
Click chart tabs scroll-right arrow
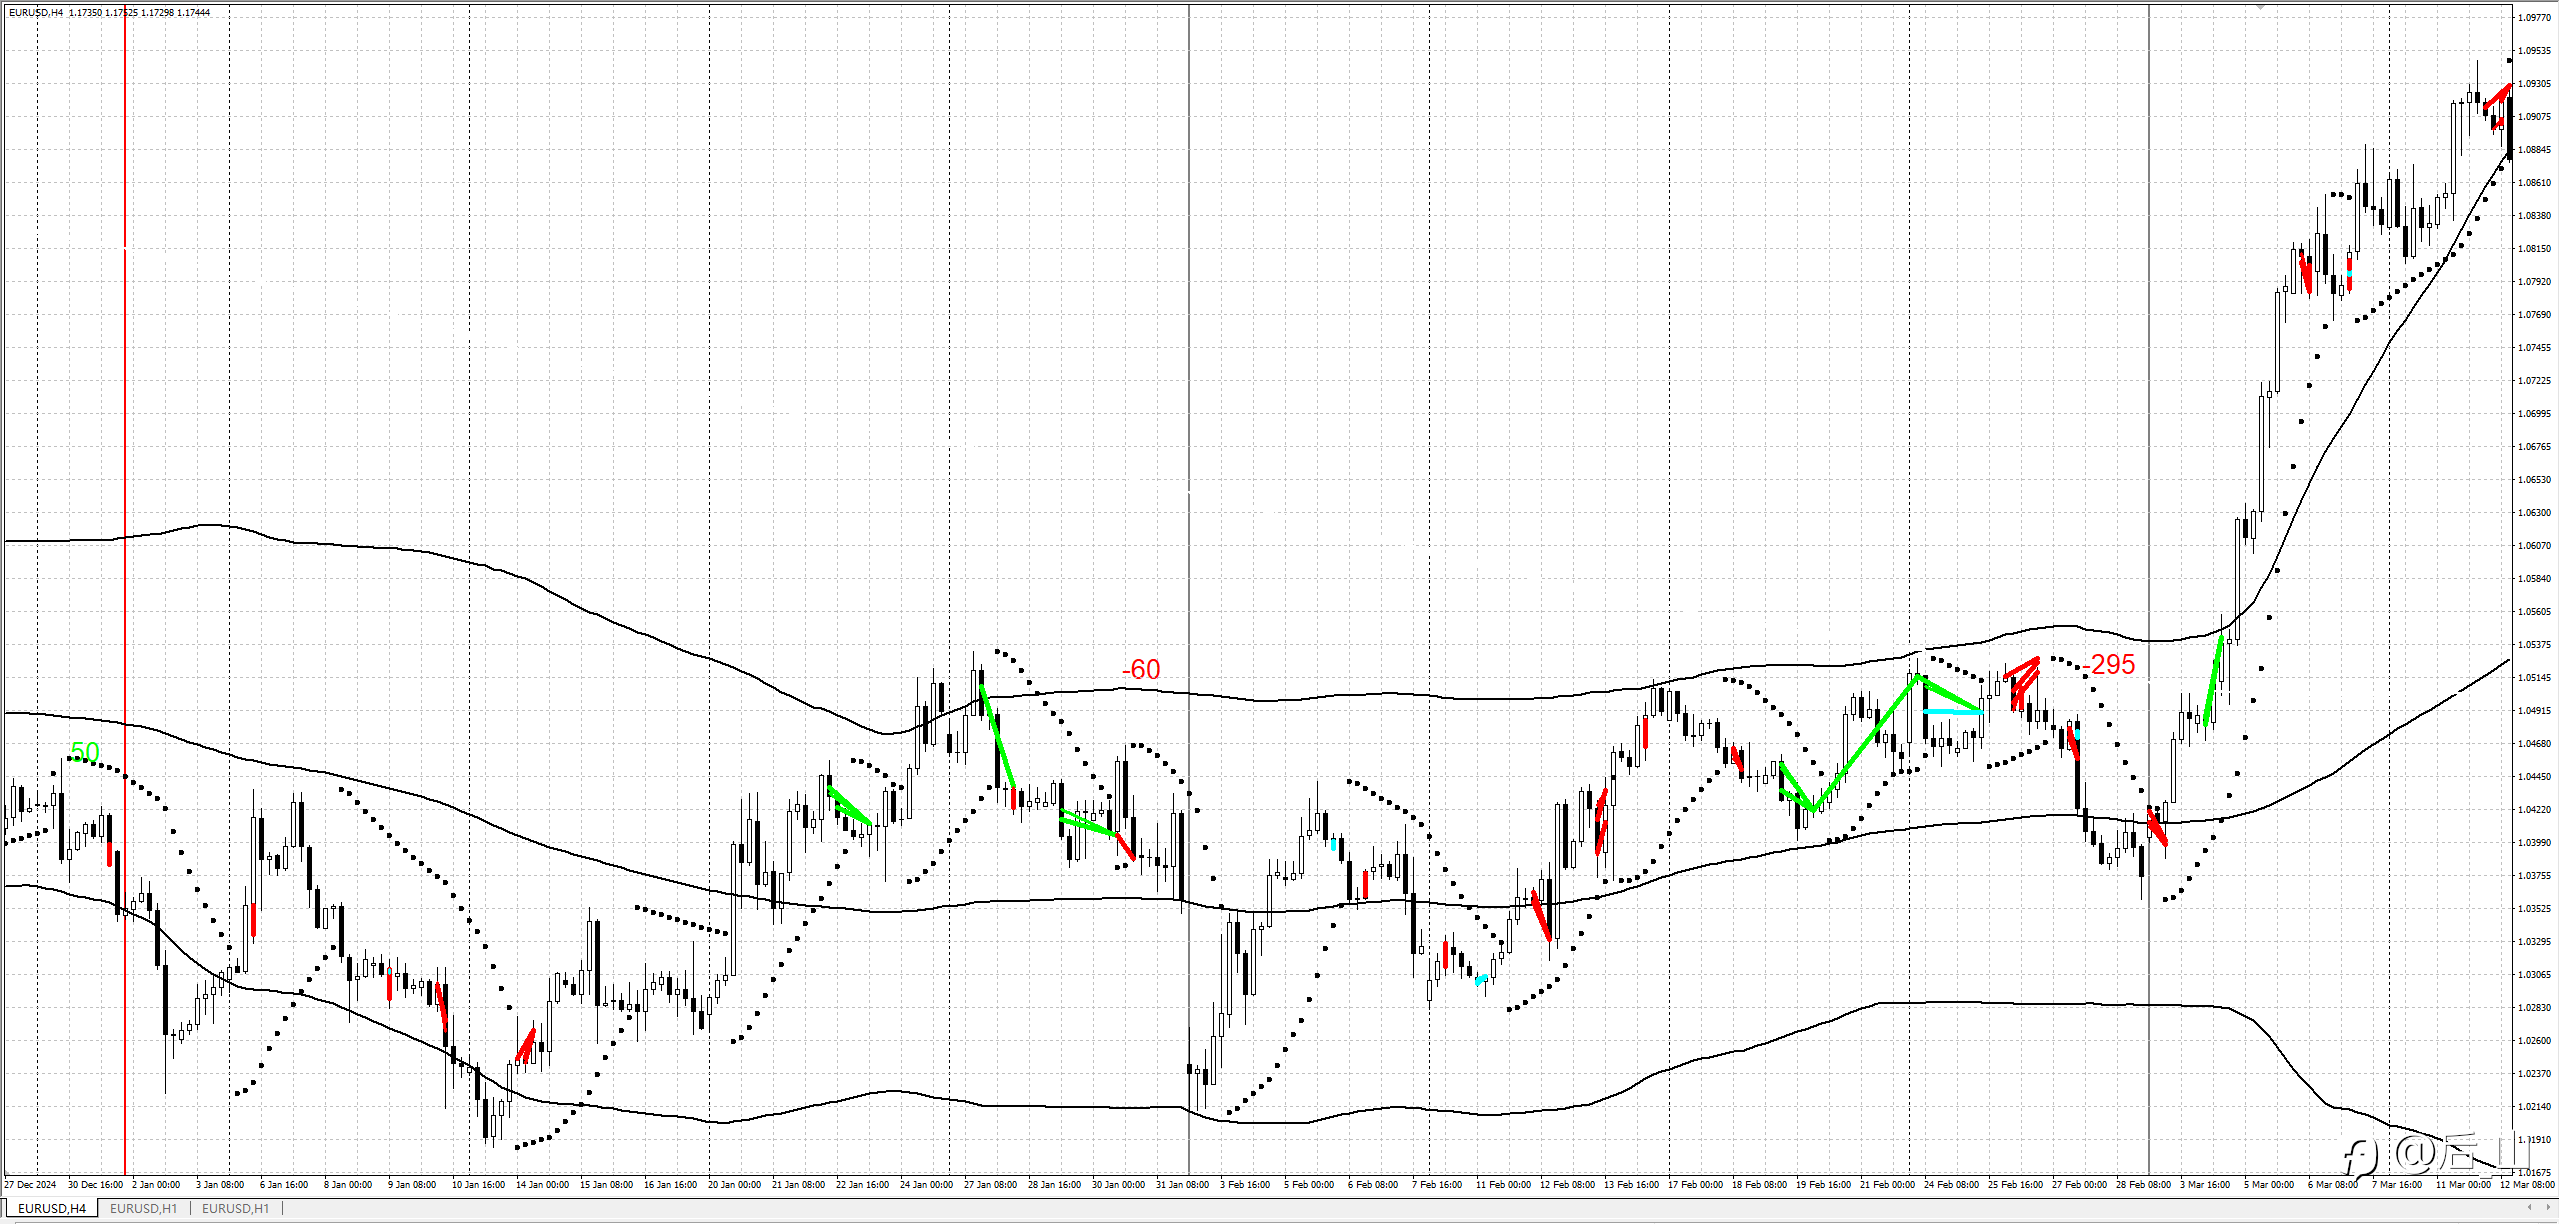point(2546,1208)
